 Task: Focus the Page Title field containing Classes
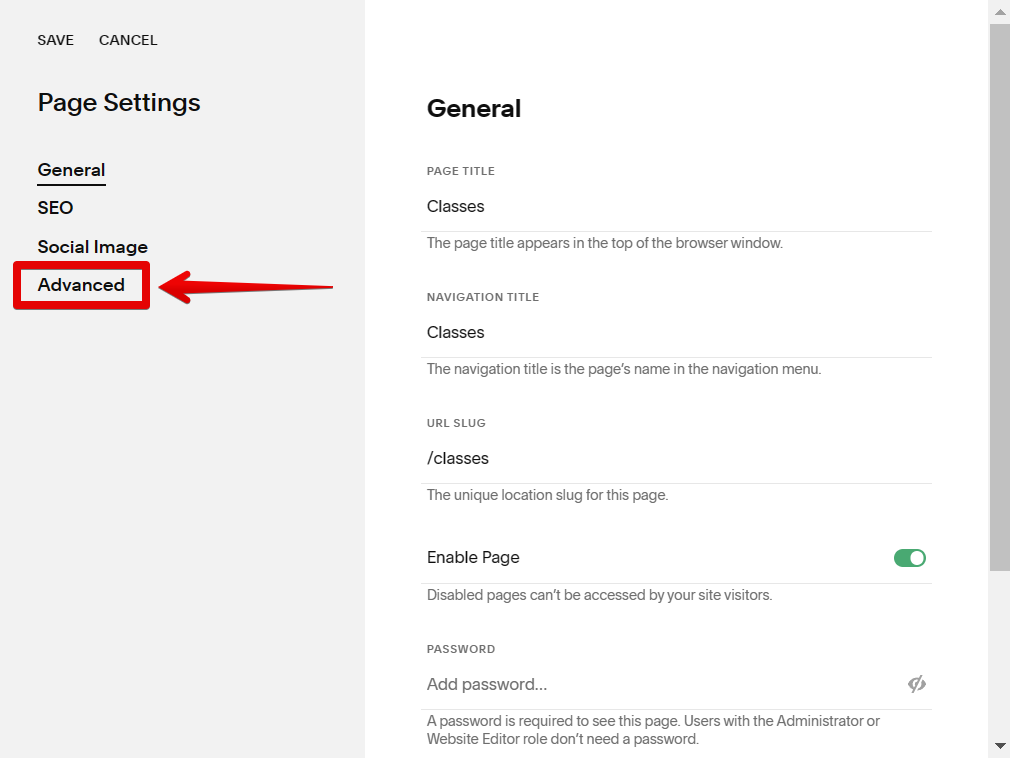point(660,207)
